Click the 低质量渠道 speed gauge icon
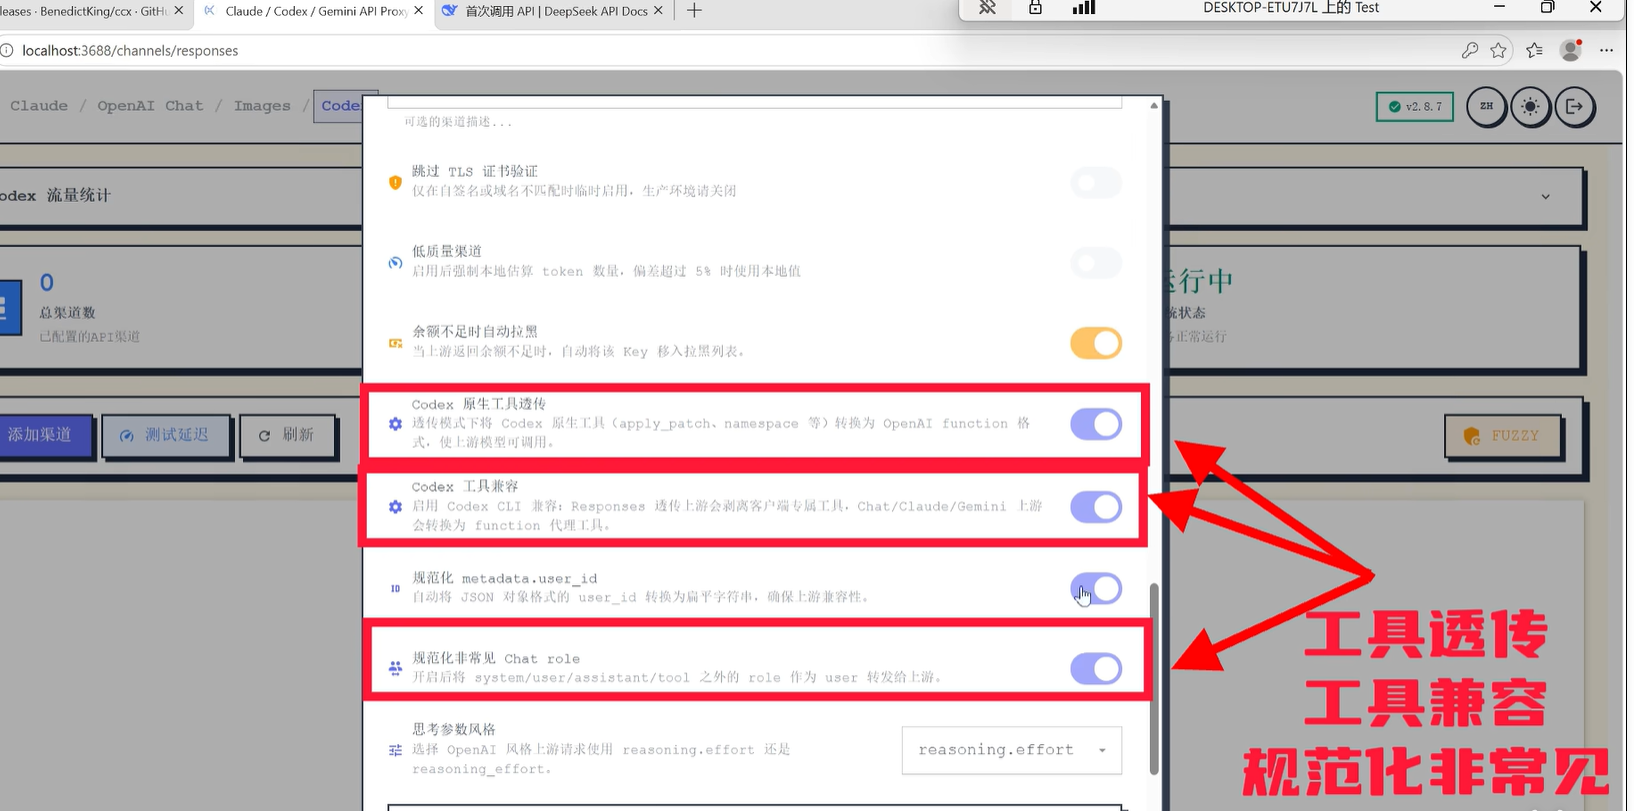Image resolution: width=1648 pixels, height=811 pixels. 395,263
